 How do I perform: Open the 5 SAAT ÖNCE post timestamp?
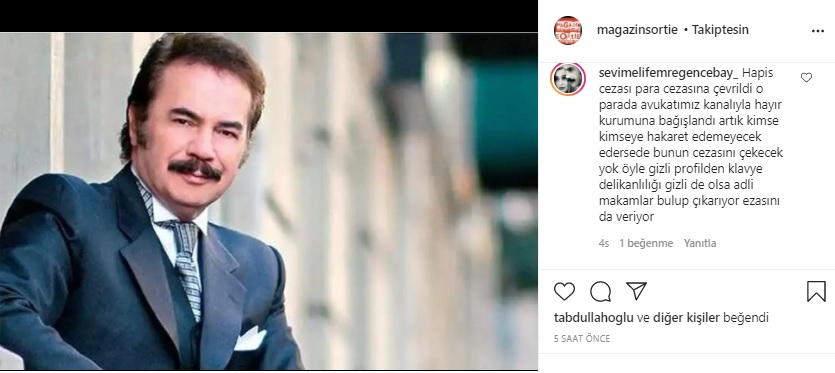click(582, 338)
